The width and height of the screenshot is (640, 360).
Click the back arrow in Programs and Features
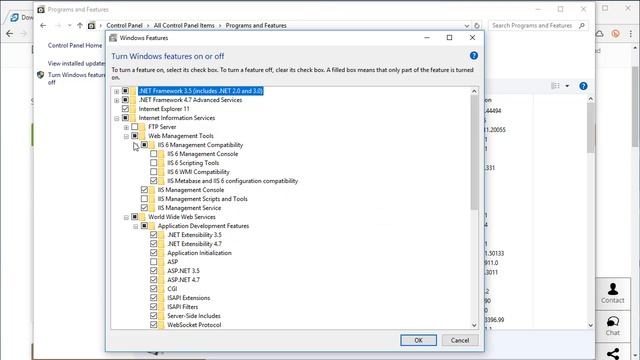[x=43, y=25]
